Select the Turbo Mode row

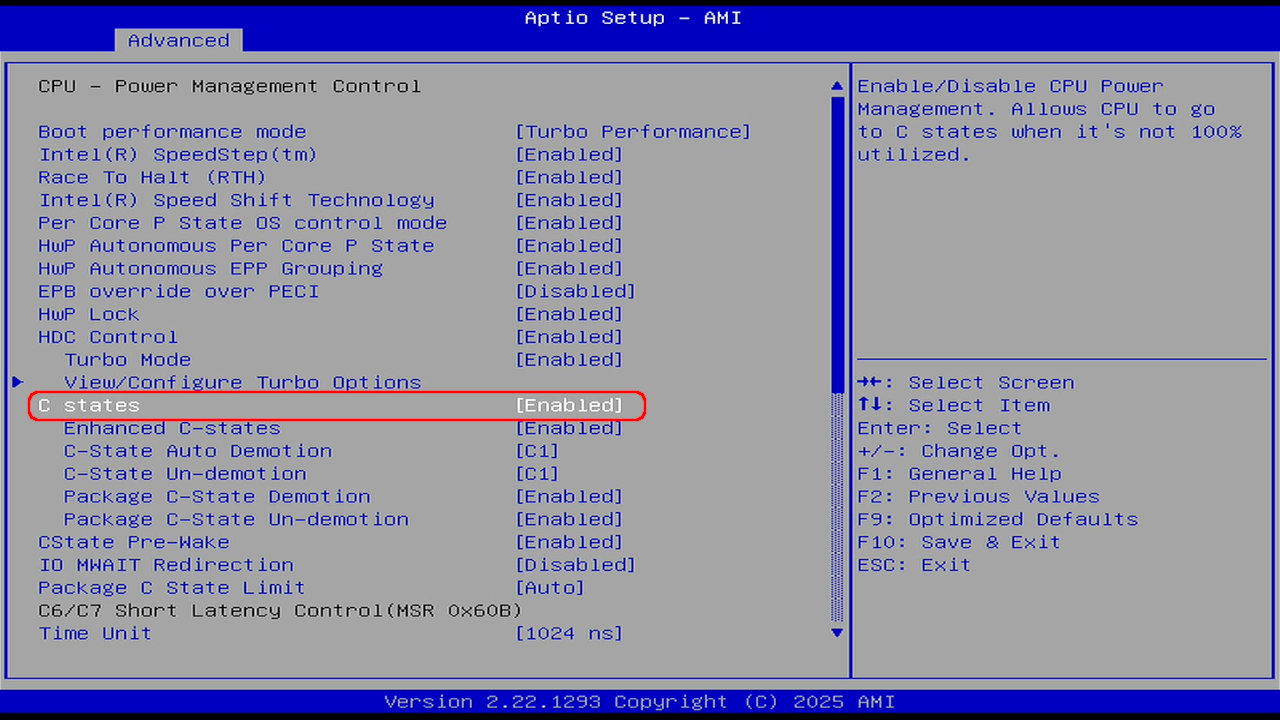pos(343,360)
